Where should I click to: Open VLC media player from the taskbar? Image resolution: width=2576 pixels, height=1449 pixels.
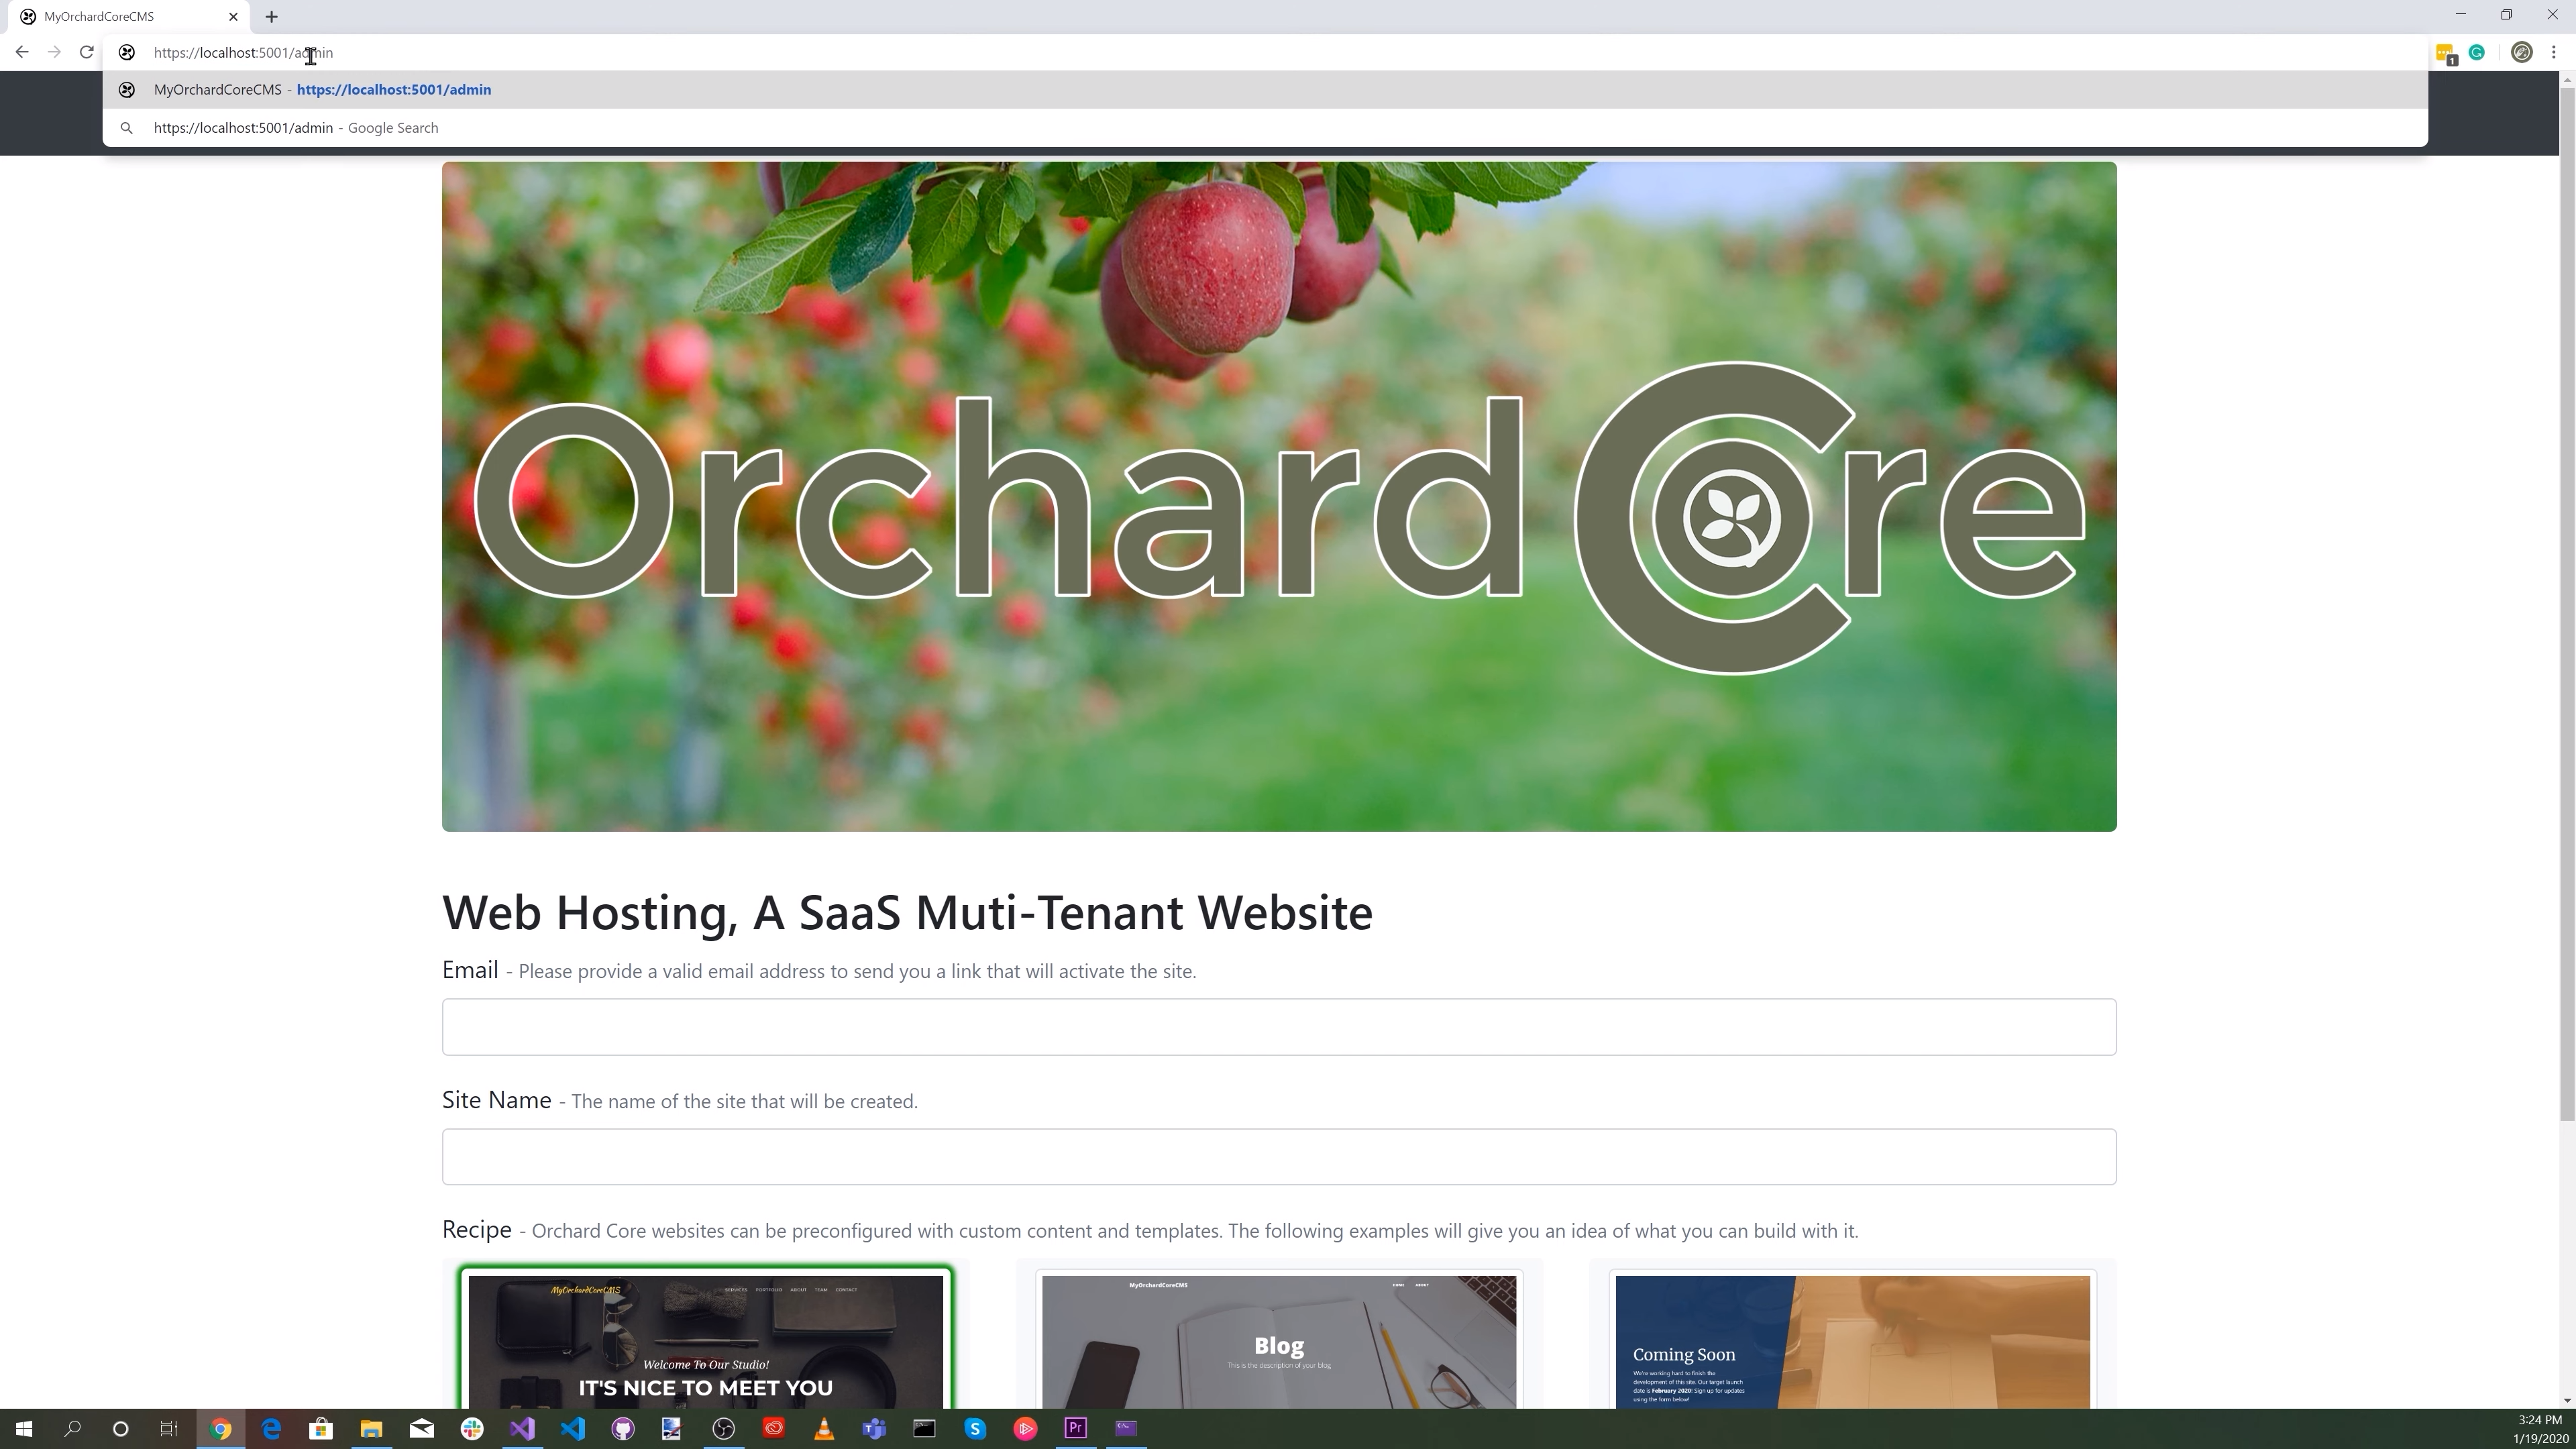pyautogui.click(x=824, y=1428)
